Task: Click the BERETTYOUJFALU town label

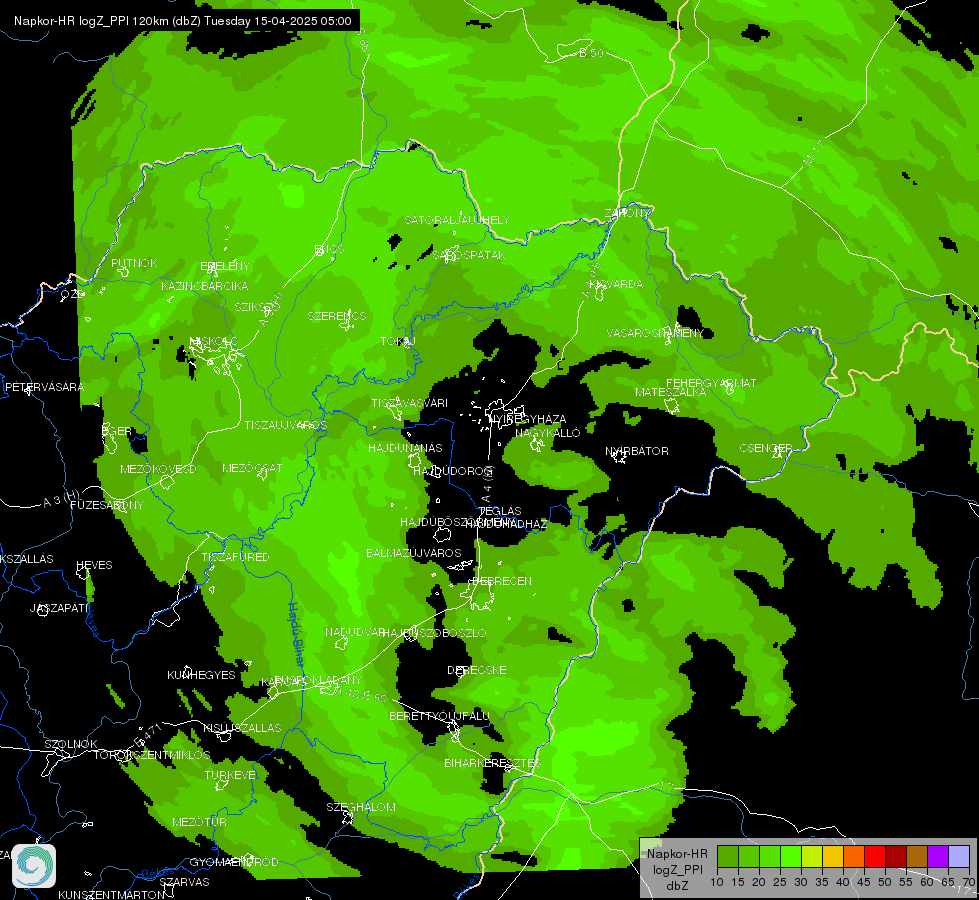Action: tap(439, 716)
